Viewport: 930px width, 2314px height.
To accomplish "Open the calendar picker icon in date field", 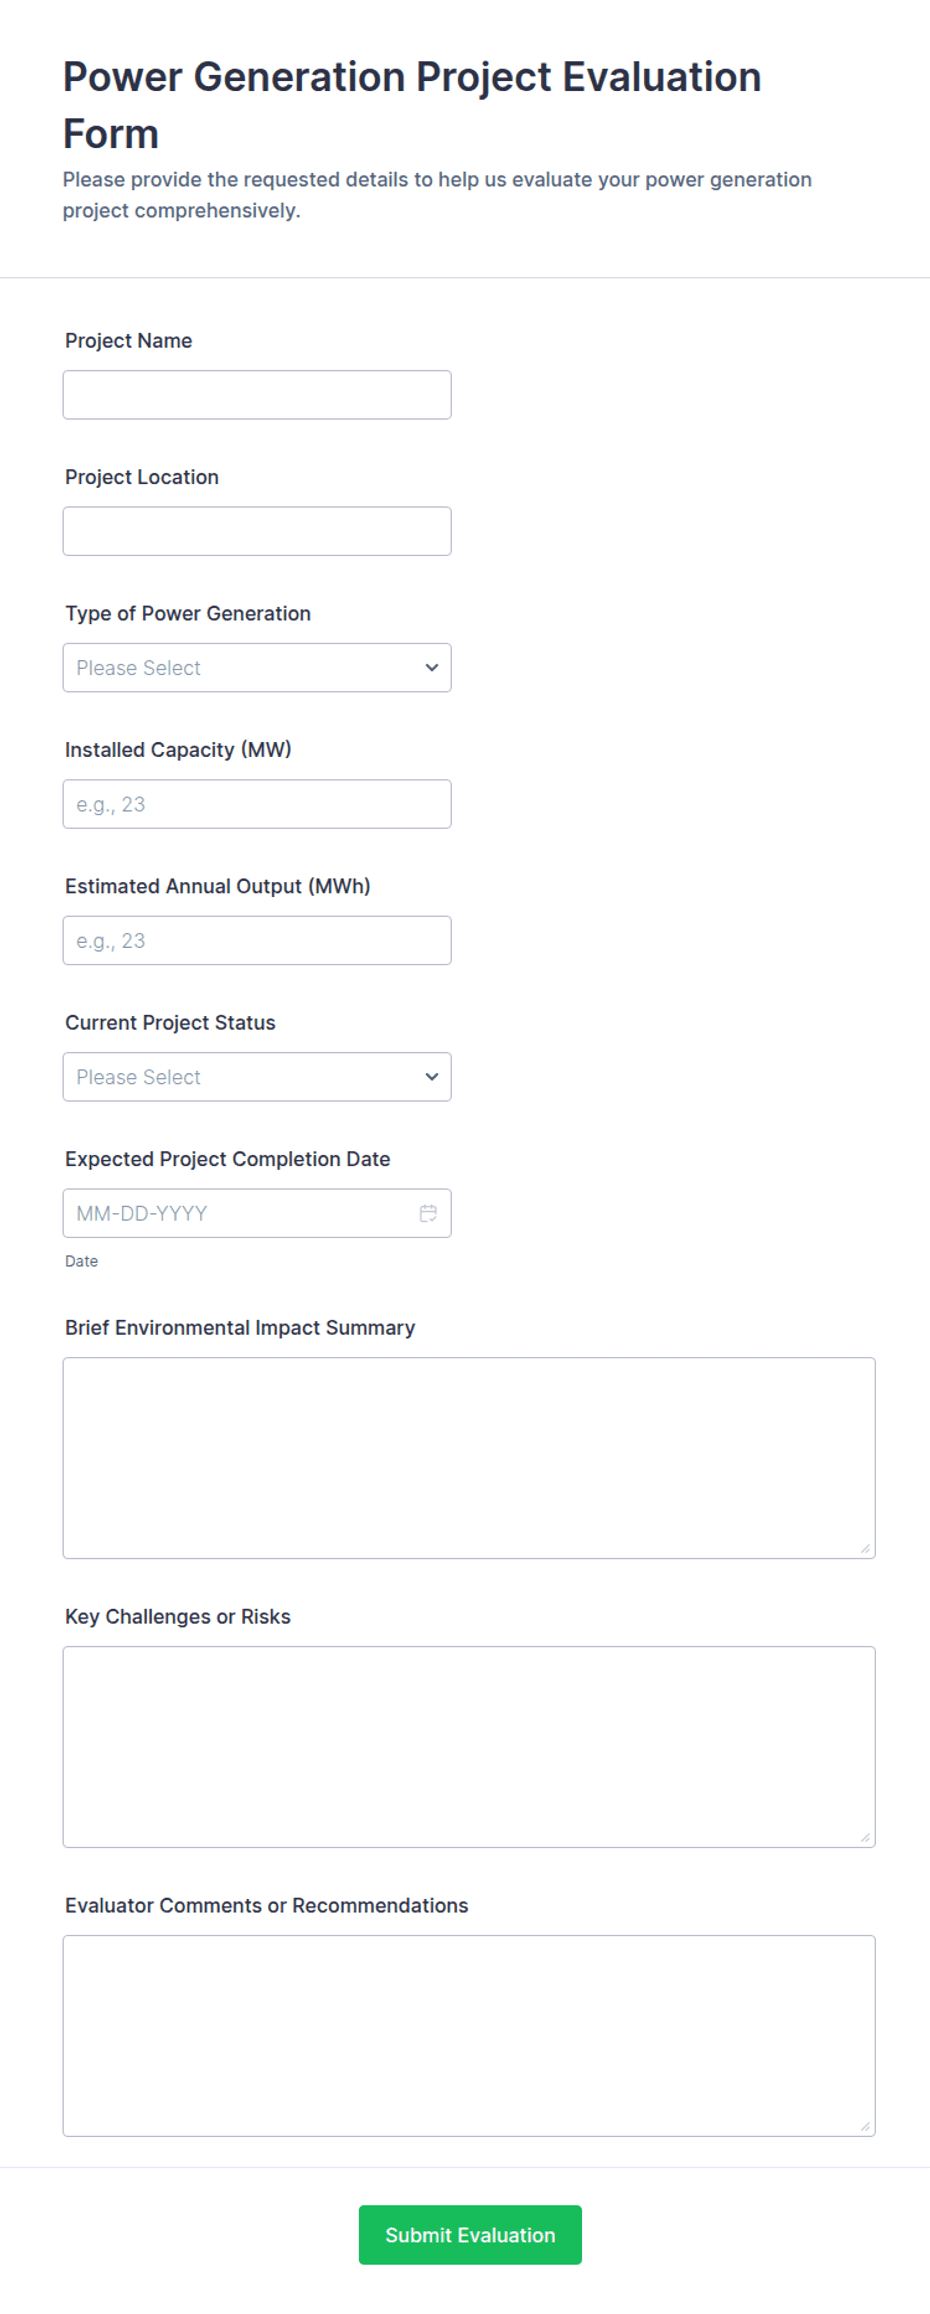I will tap(428, 1213).
